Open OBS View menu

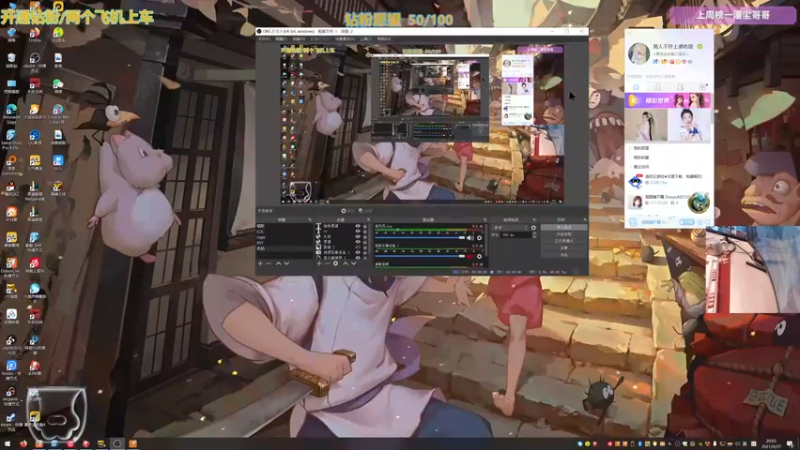[x=298, y=39]
